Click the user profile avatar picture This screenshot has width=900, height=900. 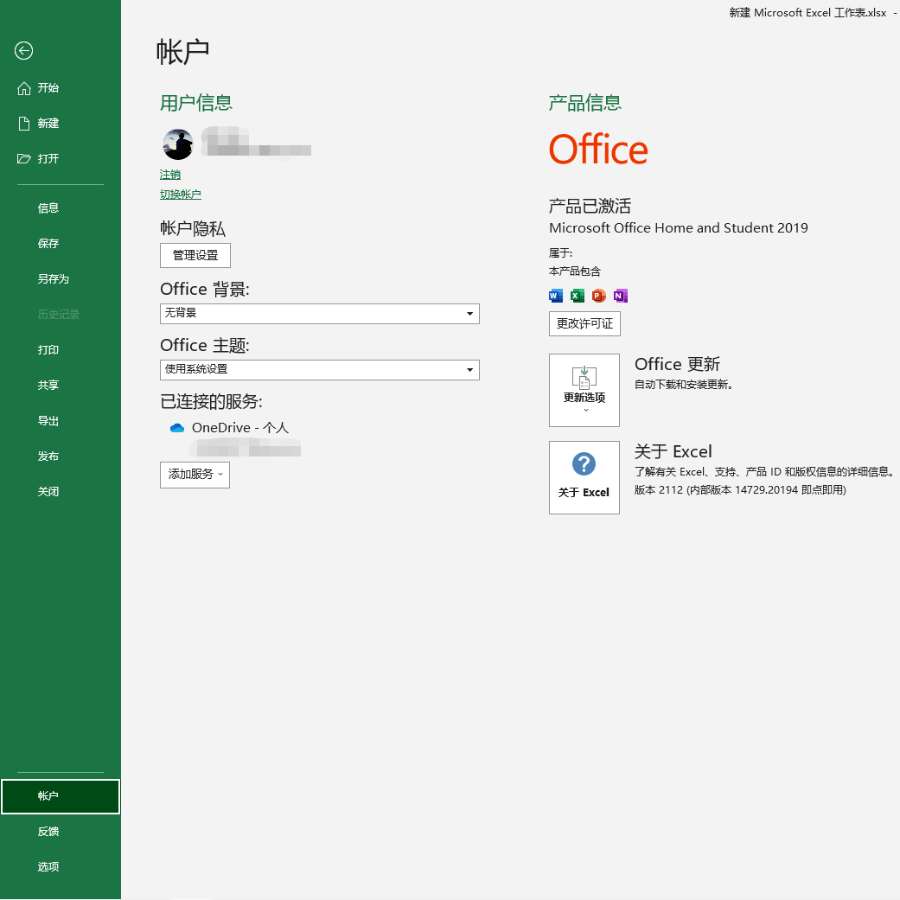coord(178,144)
